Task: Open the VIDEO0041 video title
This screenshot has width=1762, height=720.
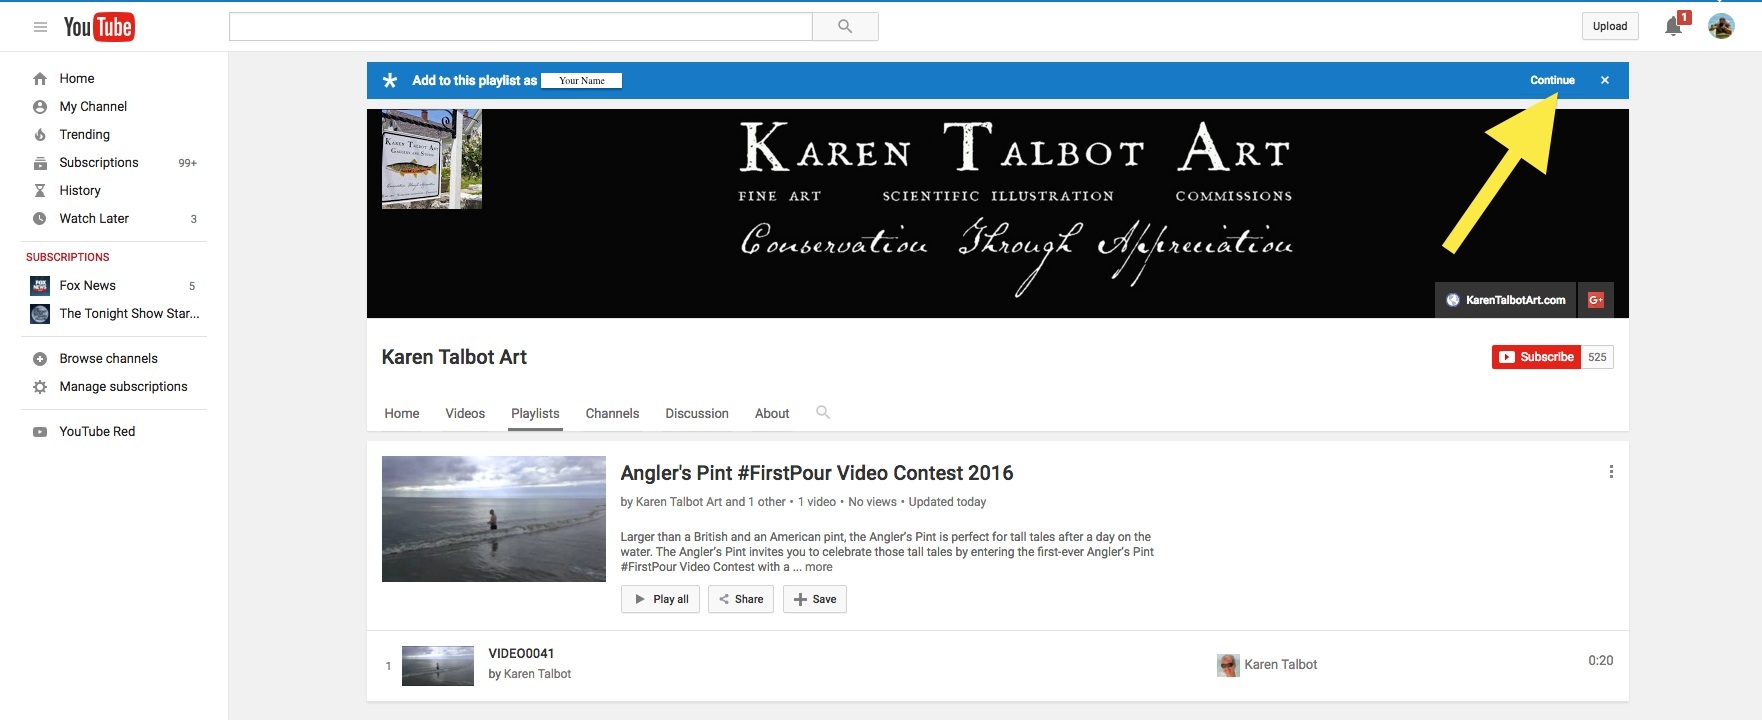Action: tap(521, 653)
